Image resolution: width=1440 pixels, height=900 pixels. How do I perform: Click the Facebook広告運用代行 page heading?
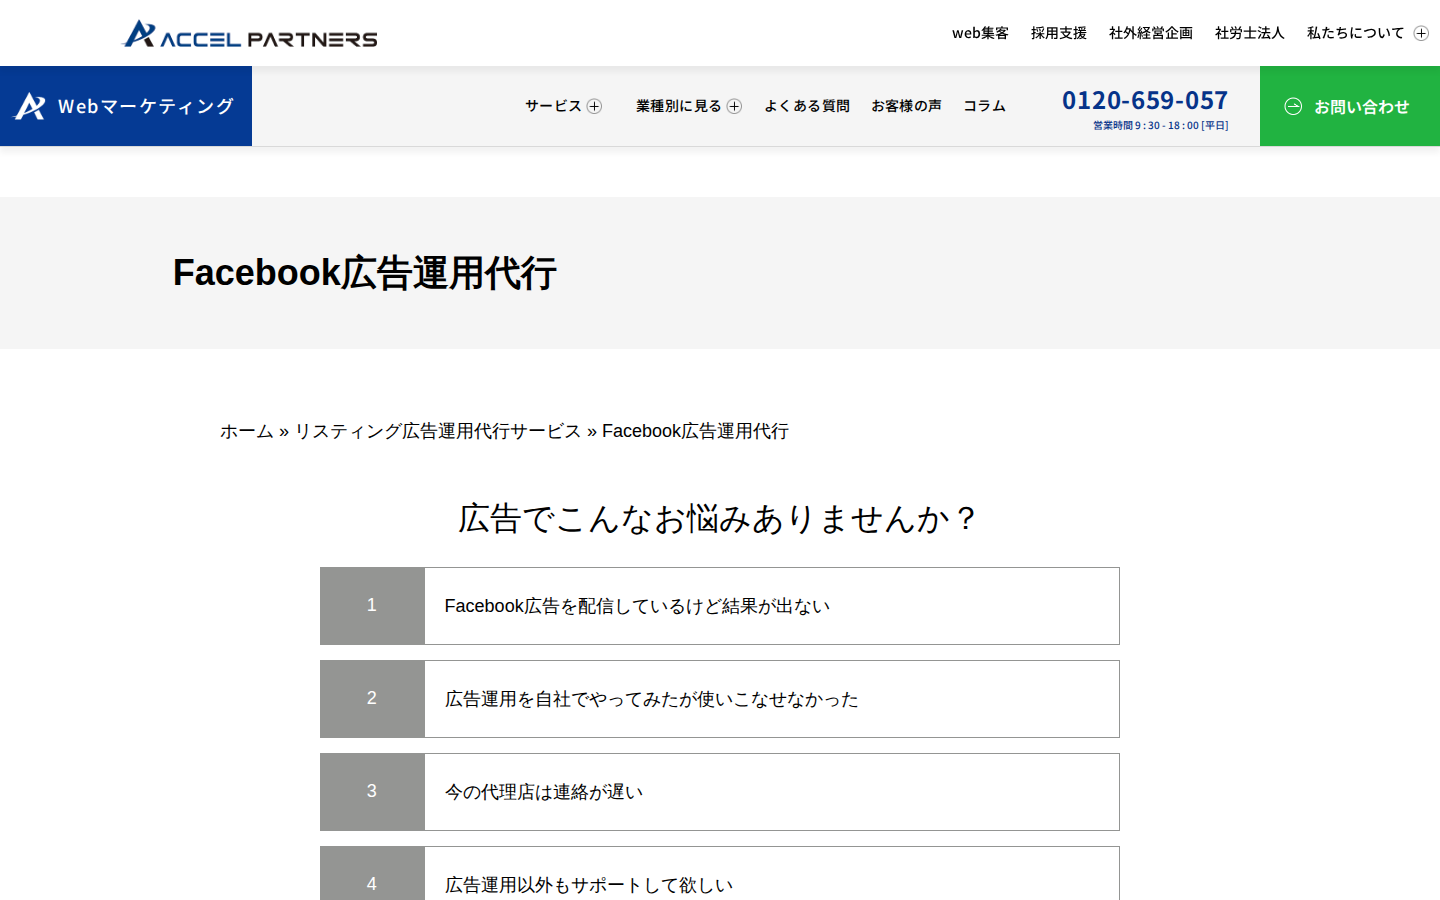click(x=365, y=273)
